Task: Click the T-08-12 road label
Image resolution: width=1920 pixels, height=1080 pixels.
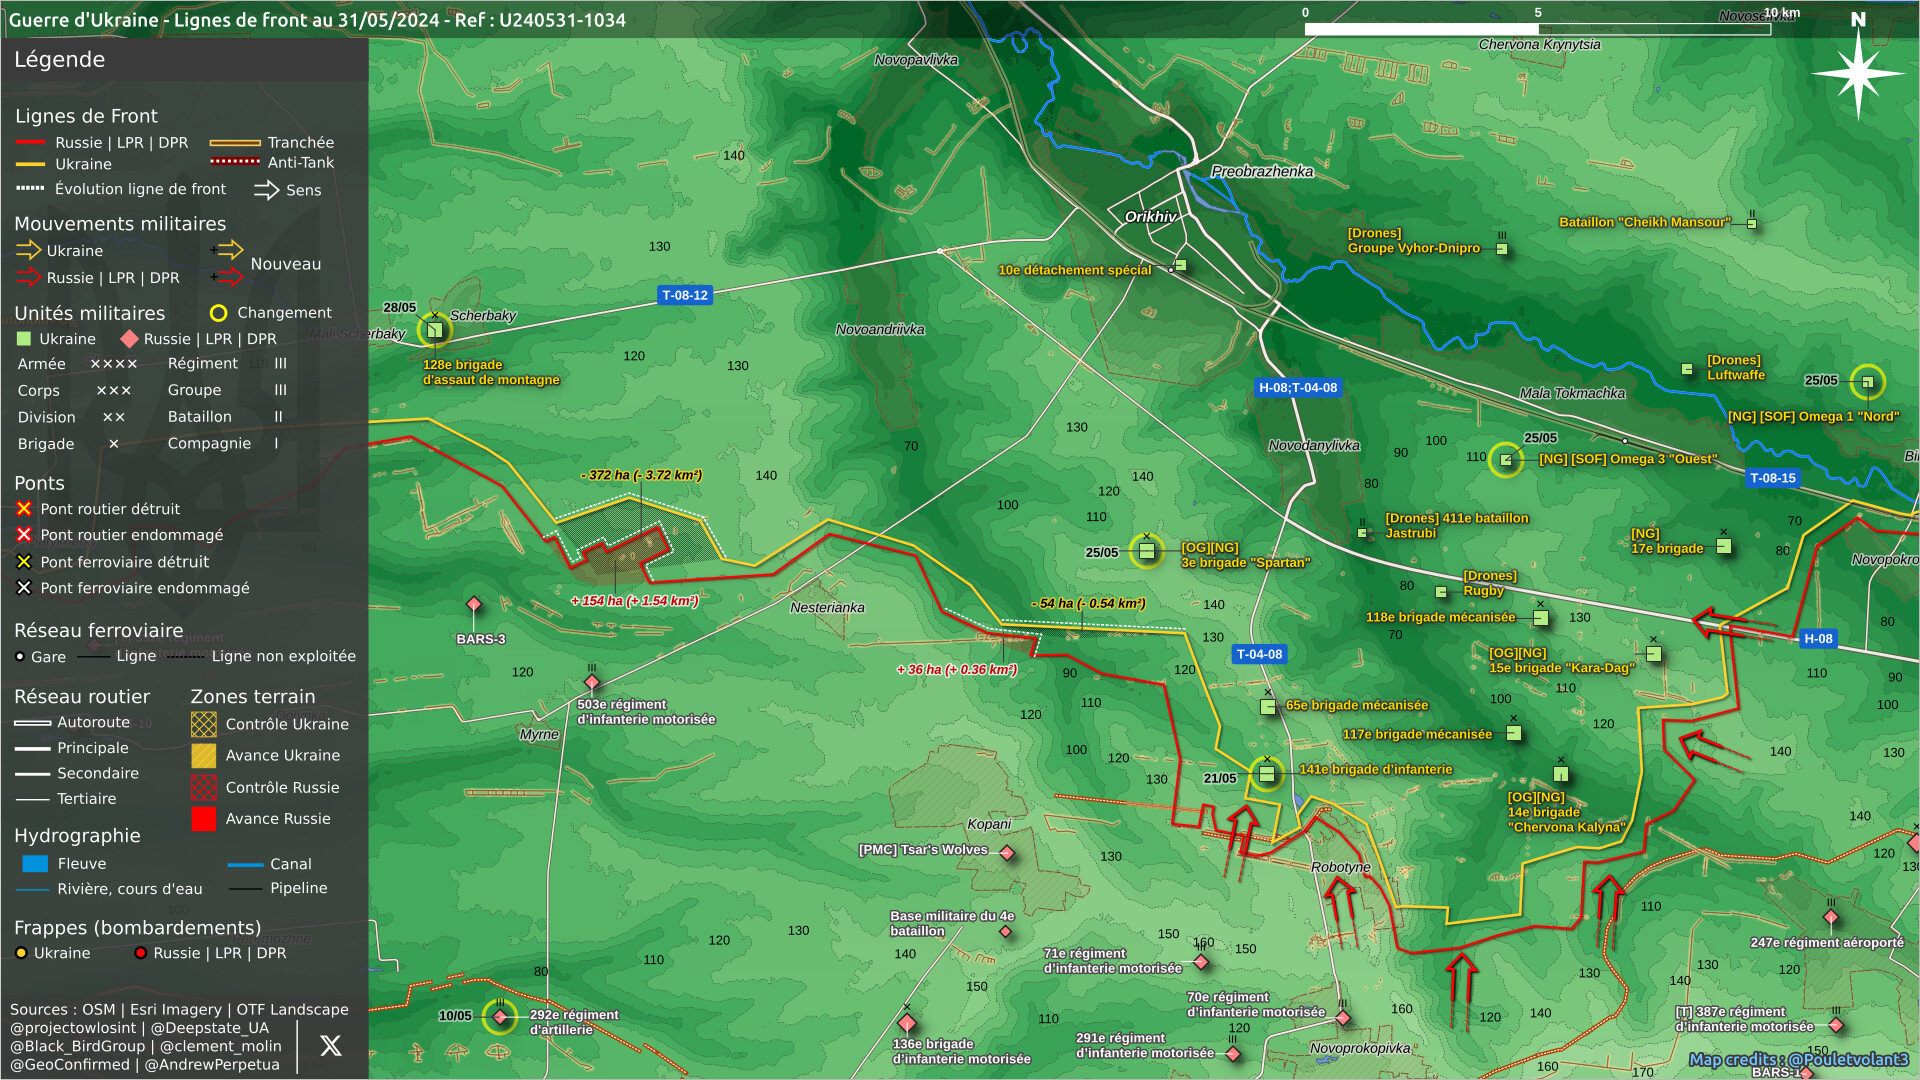Action: coord(685,295)
